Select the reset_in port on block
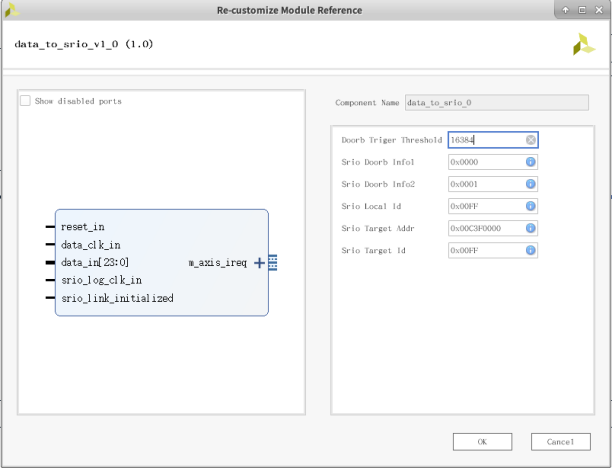 pyautogui.click(x=82, y=227)
